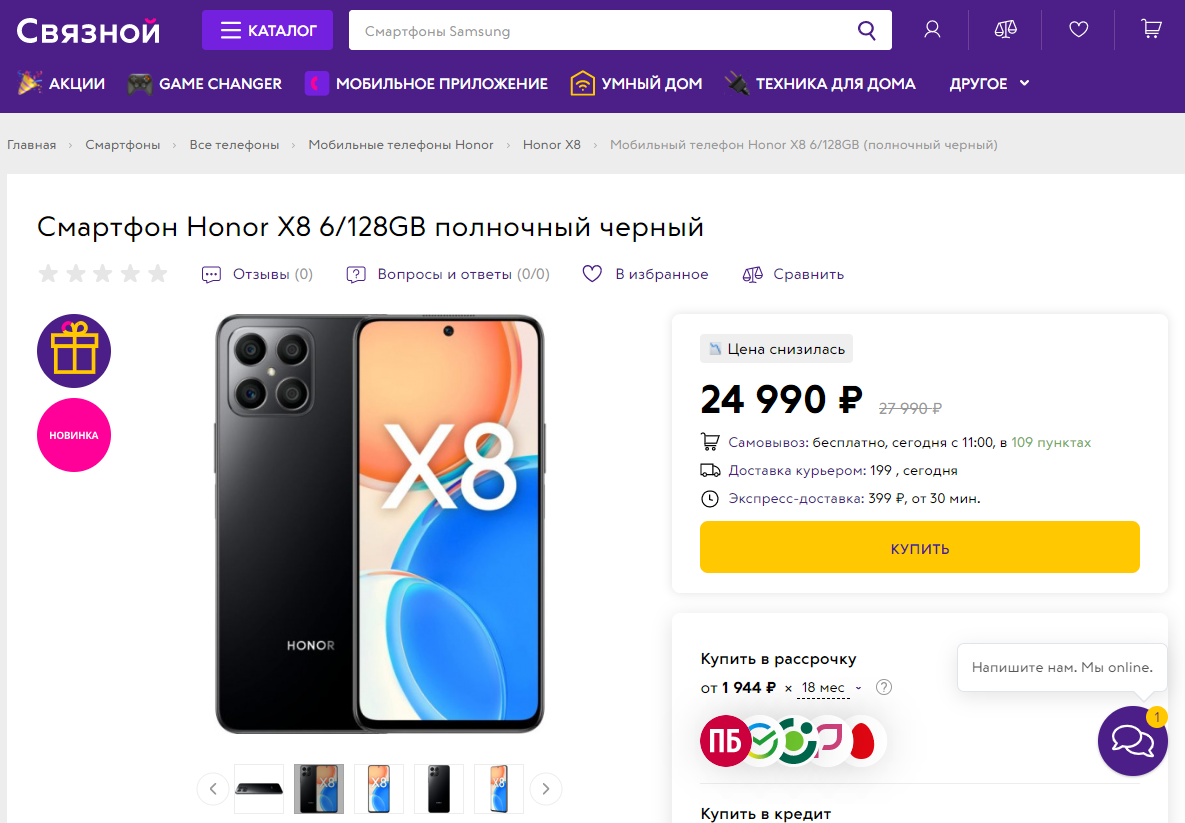Image resolution: width=1185 pixels, height=823 pixels.
Task: Open the comparison scales icon in header
Action: [x=1005, y=30]
